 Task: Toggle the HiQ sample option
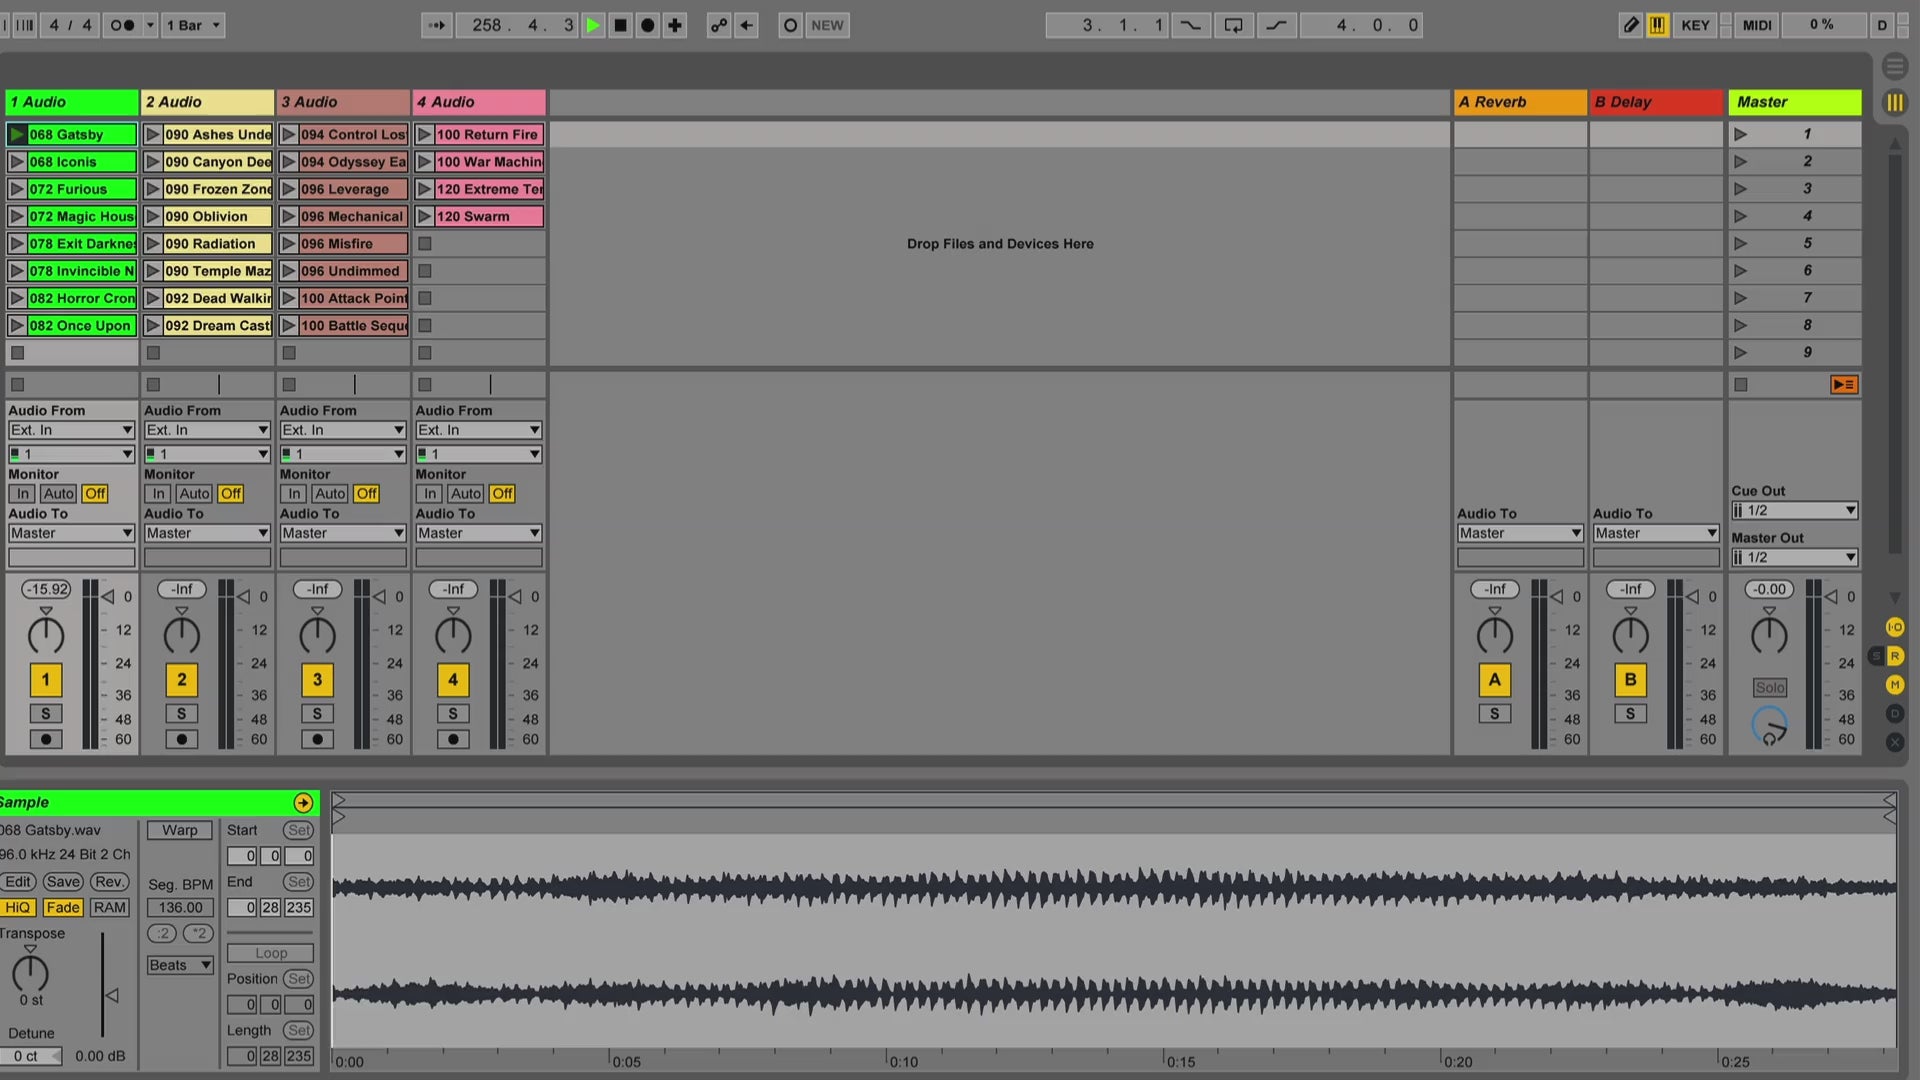pos(17,907)
